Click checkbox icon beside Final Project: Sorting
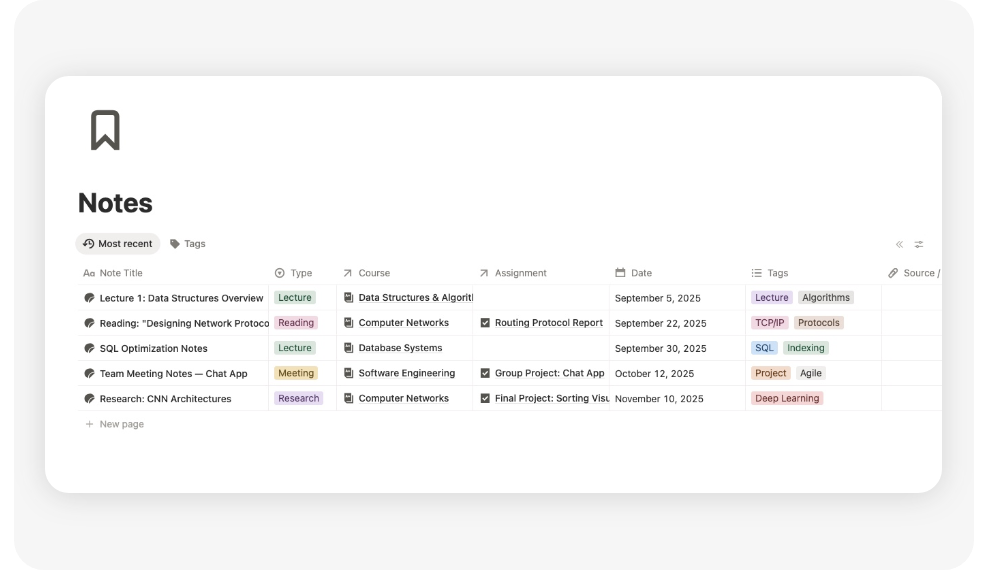 [485, 398]
